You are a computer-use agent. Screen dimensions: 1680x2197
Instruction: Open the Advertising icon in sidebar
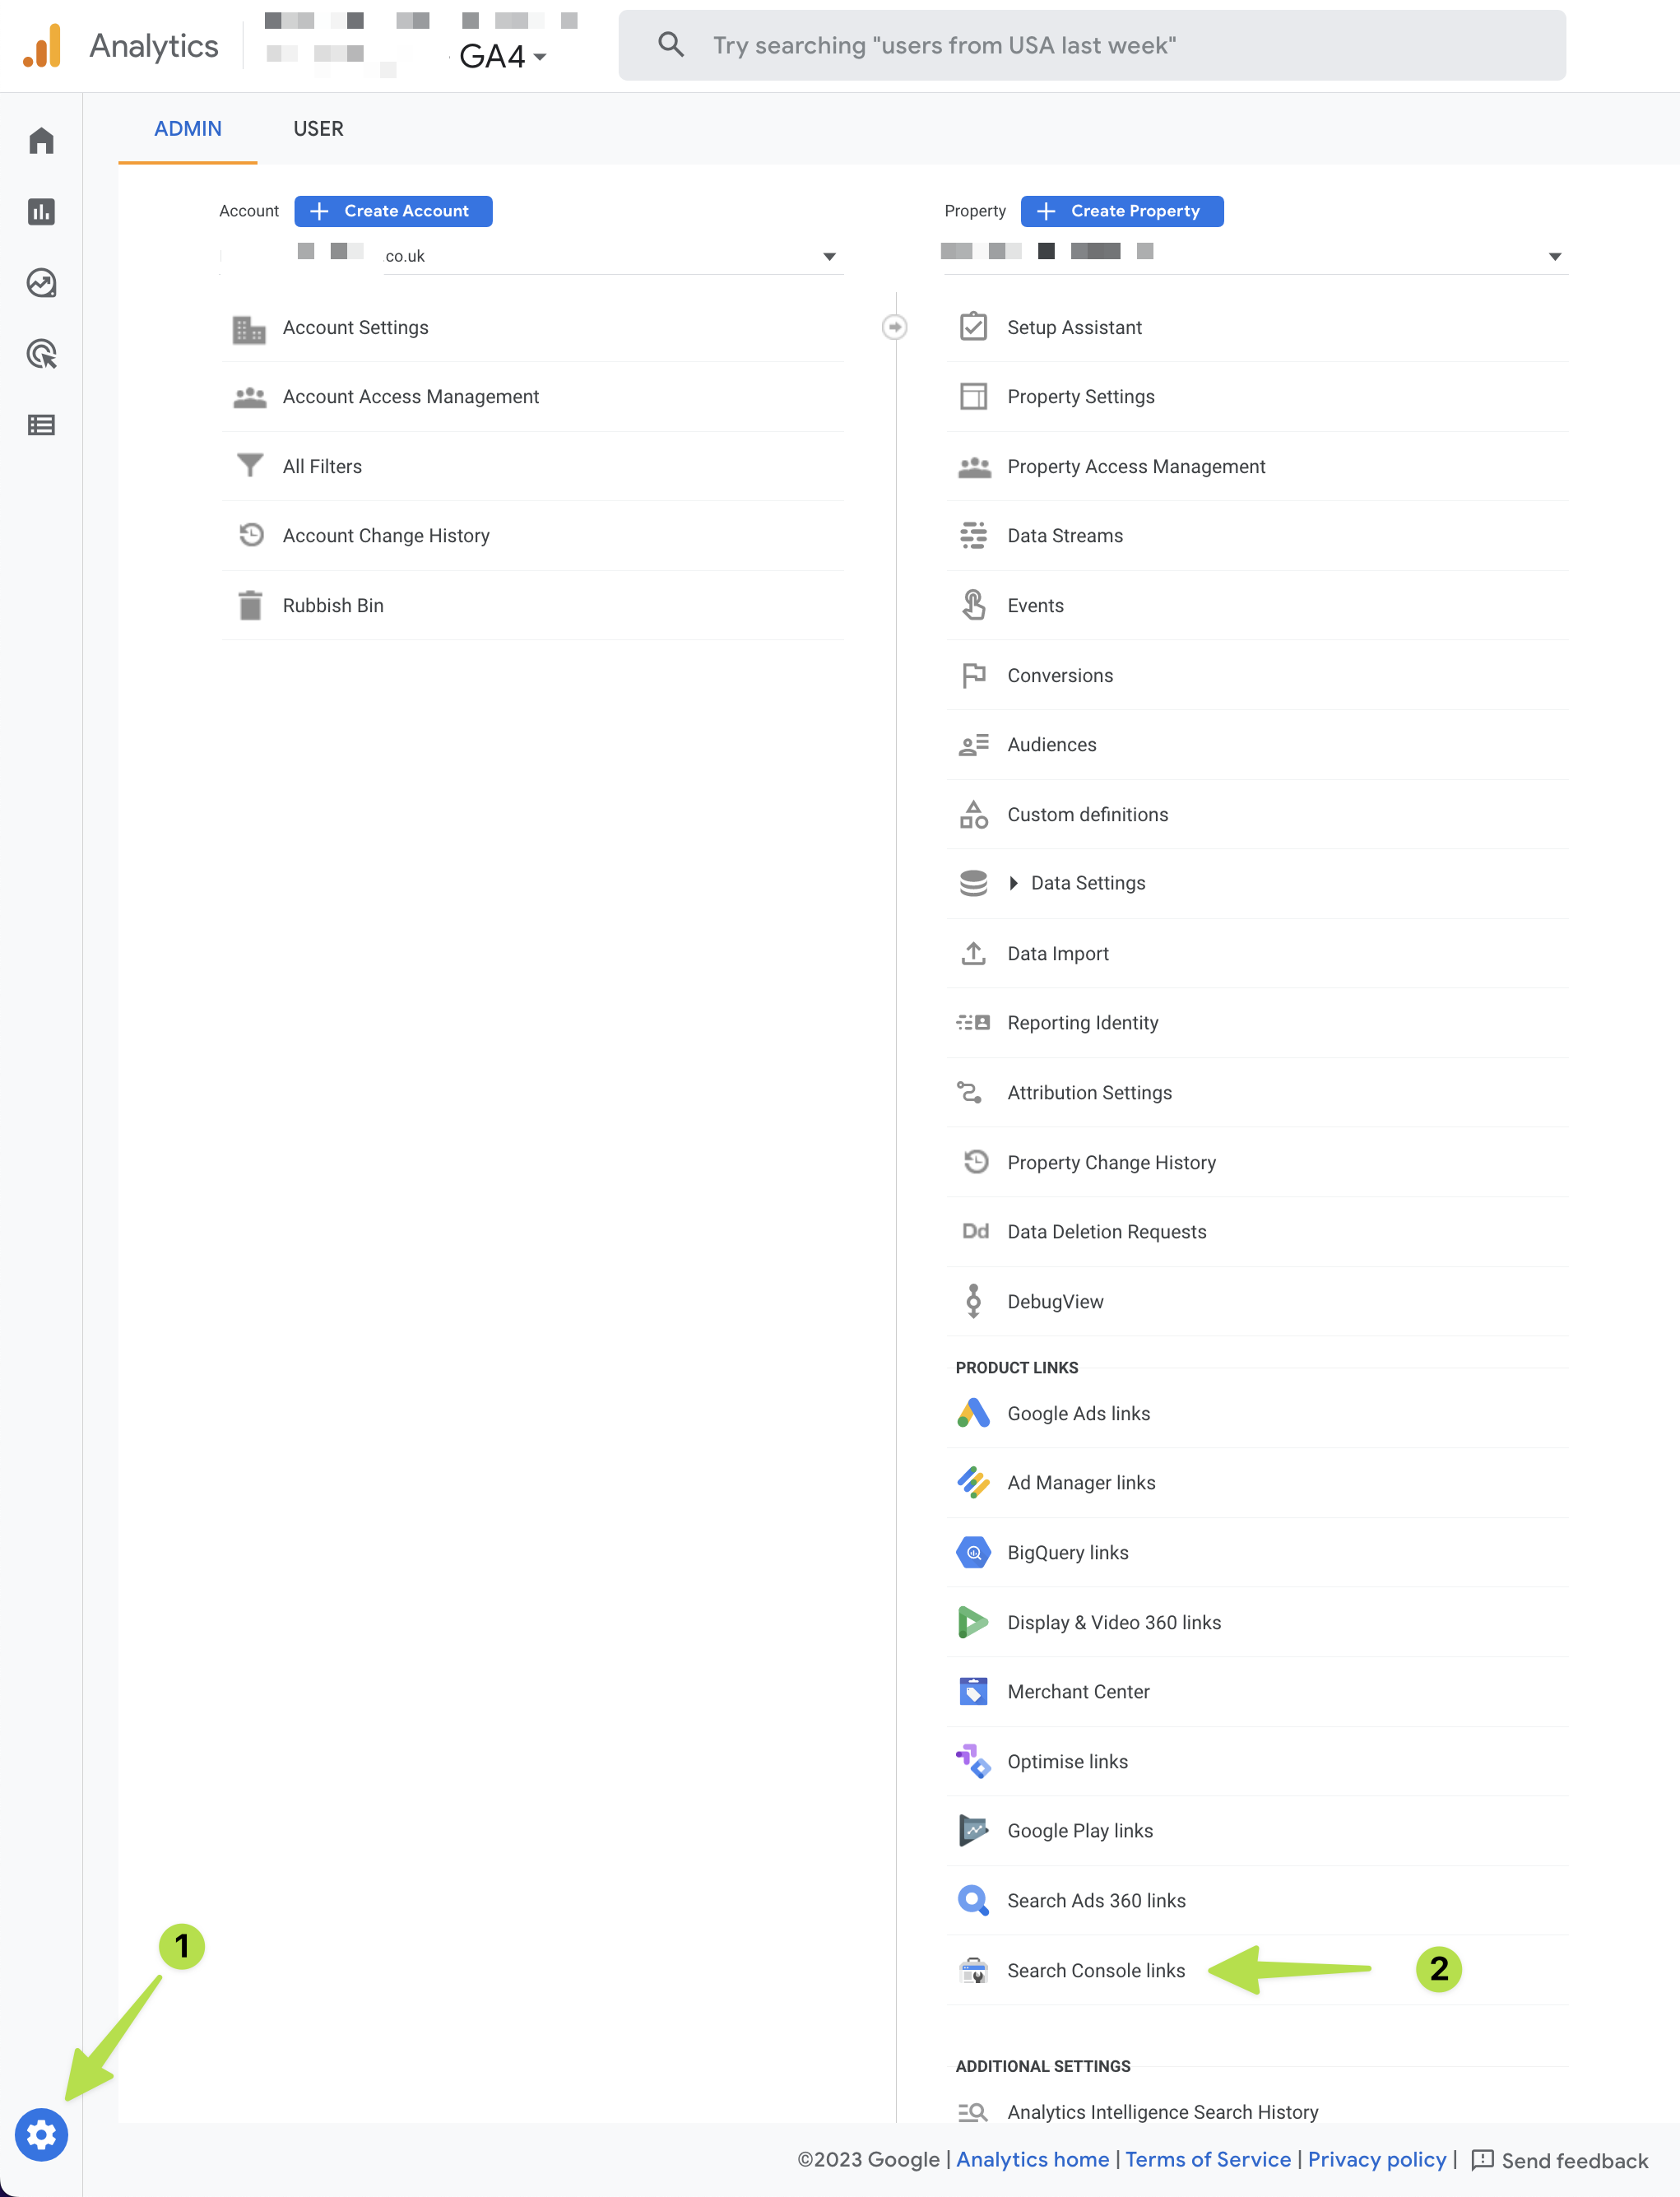(41, 354)
